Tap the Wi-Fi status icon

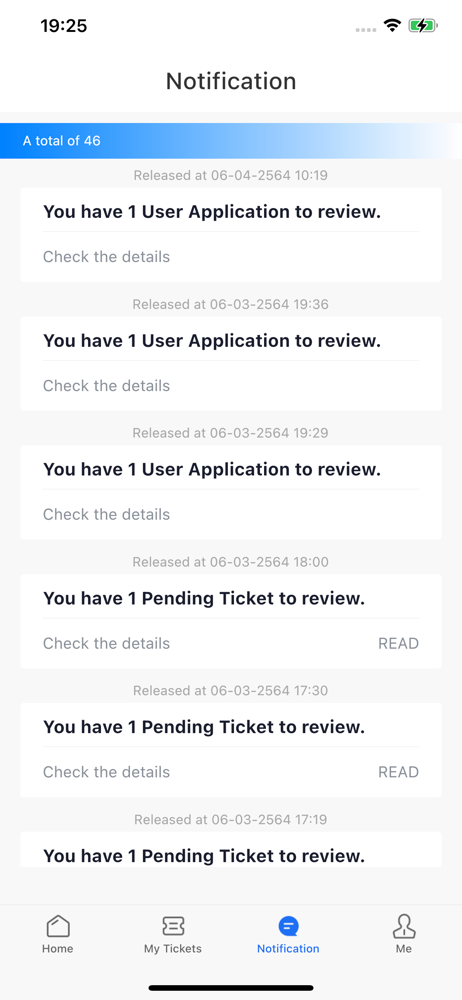coord(392,26)
